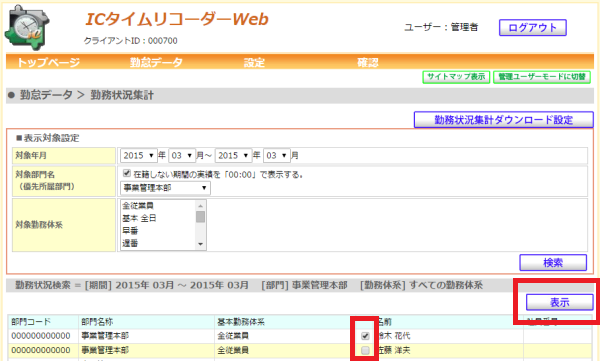The height and width of the screenshot is (361, 600).
Task: Click 全従業員 in the 佐藤 洋夫 row
Action: point(233,350)
